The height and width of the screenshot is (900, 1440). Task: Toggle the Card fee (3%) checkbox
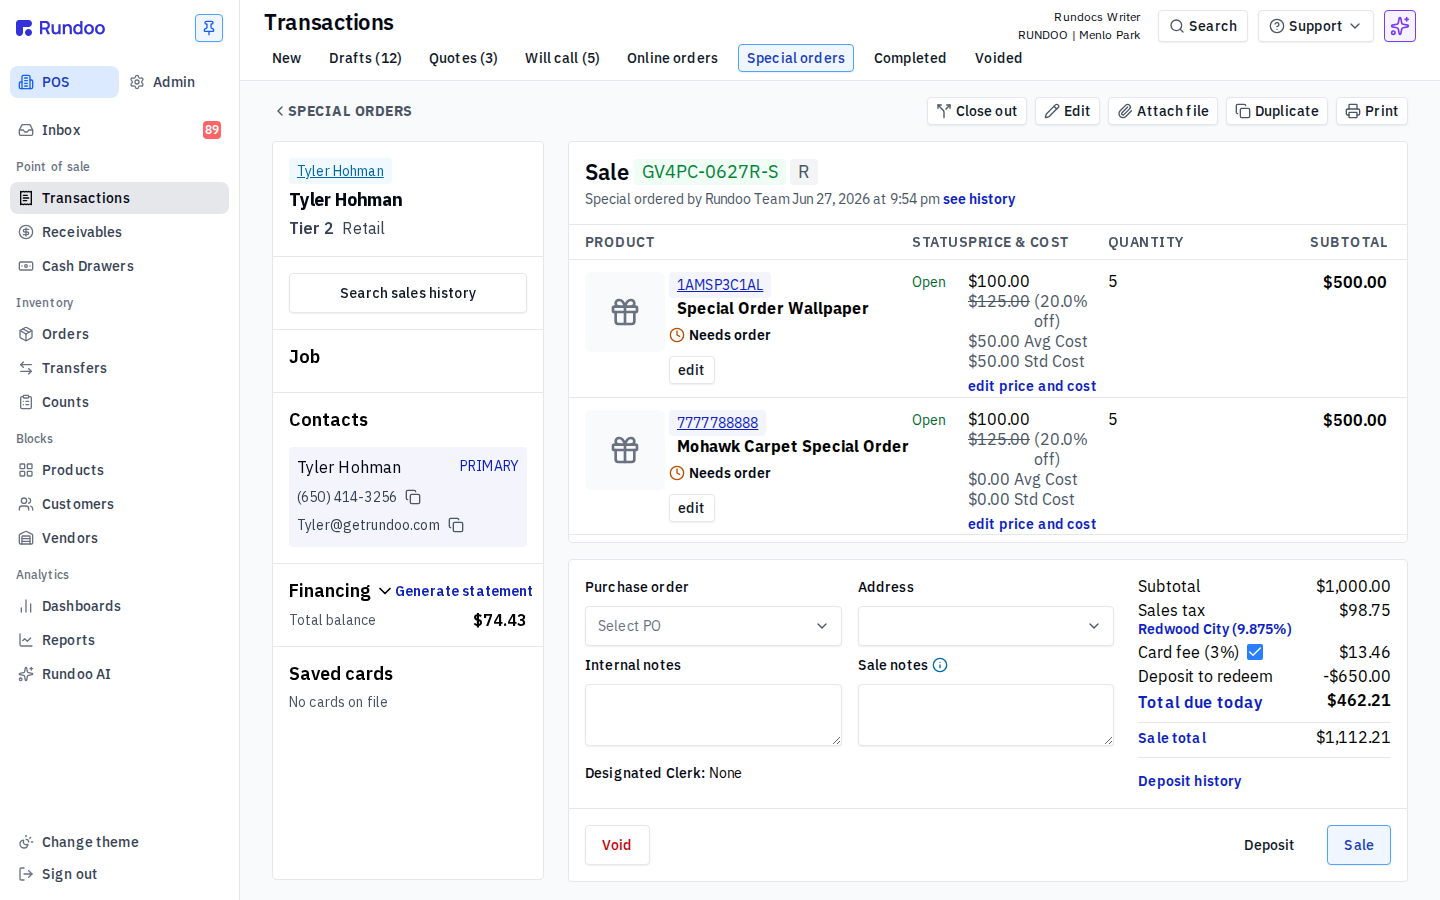click(x=1255, y=652)
